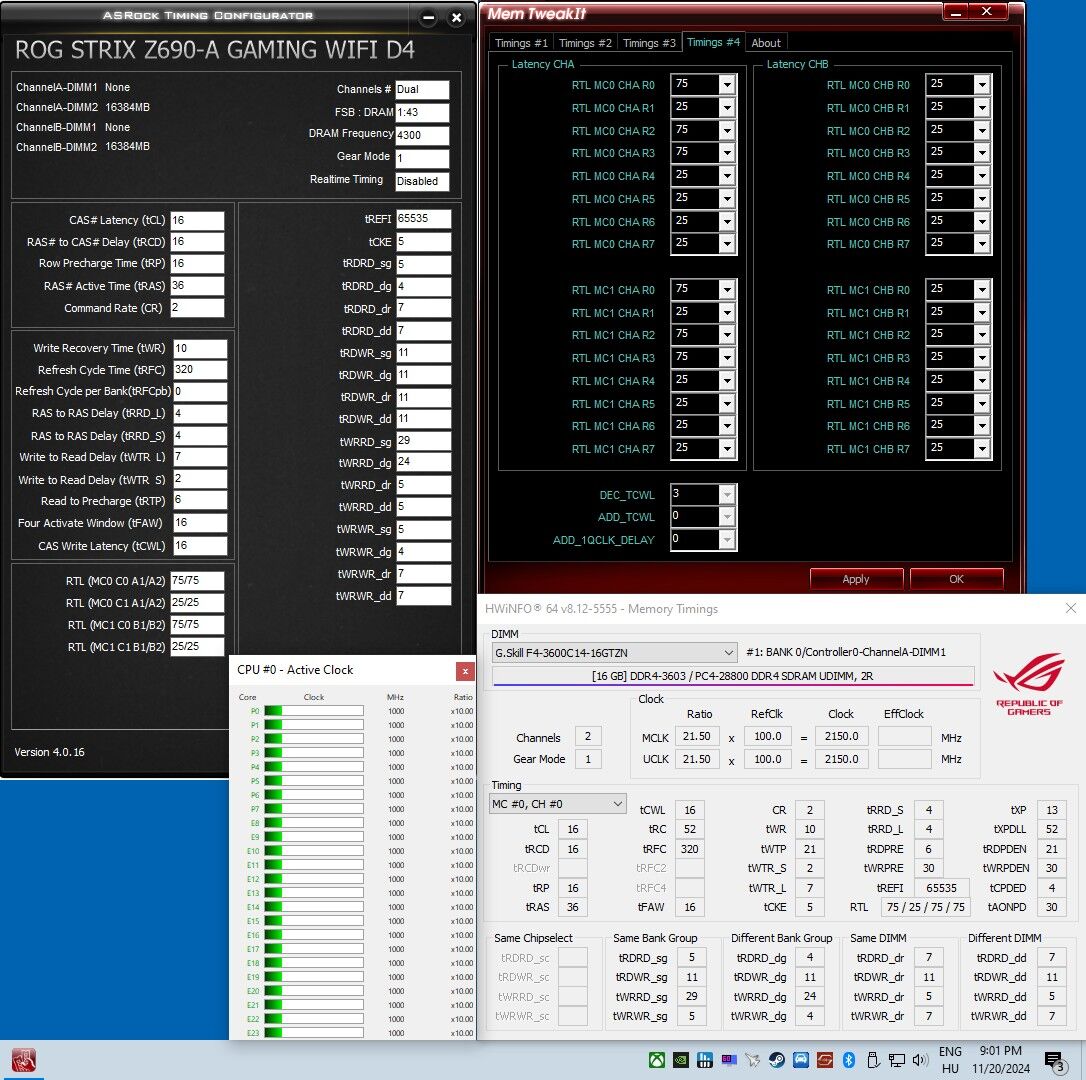Open the Bluetooth tray icon
1086x1080 pixels.
(848, 1060)
